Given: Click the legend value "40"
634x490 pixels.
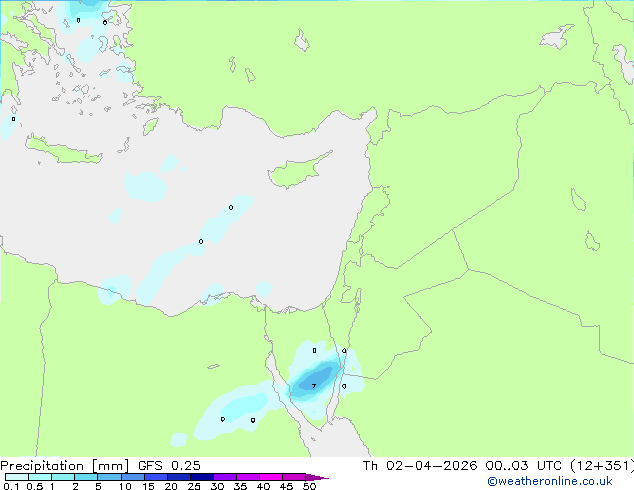Looking at the screenshot, I should (263, 486).
